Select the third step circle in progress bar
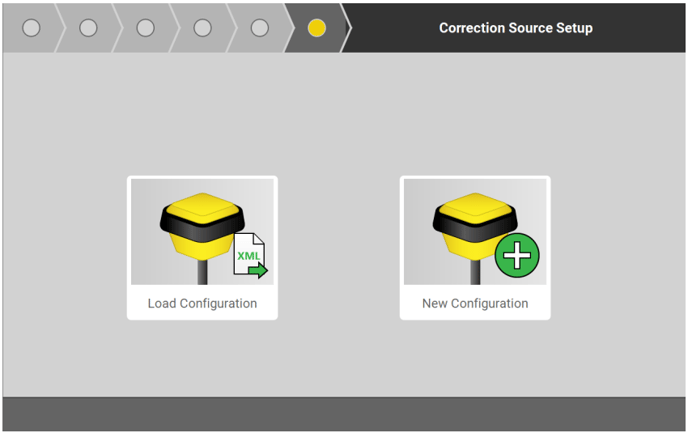Image resolution: width=688 pixels, height=433 pixels. click(145, 28)
